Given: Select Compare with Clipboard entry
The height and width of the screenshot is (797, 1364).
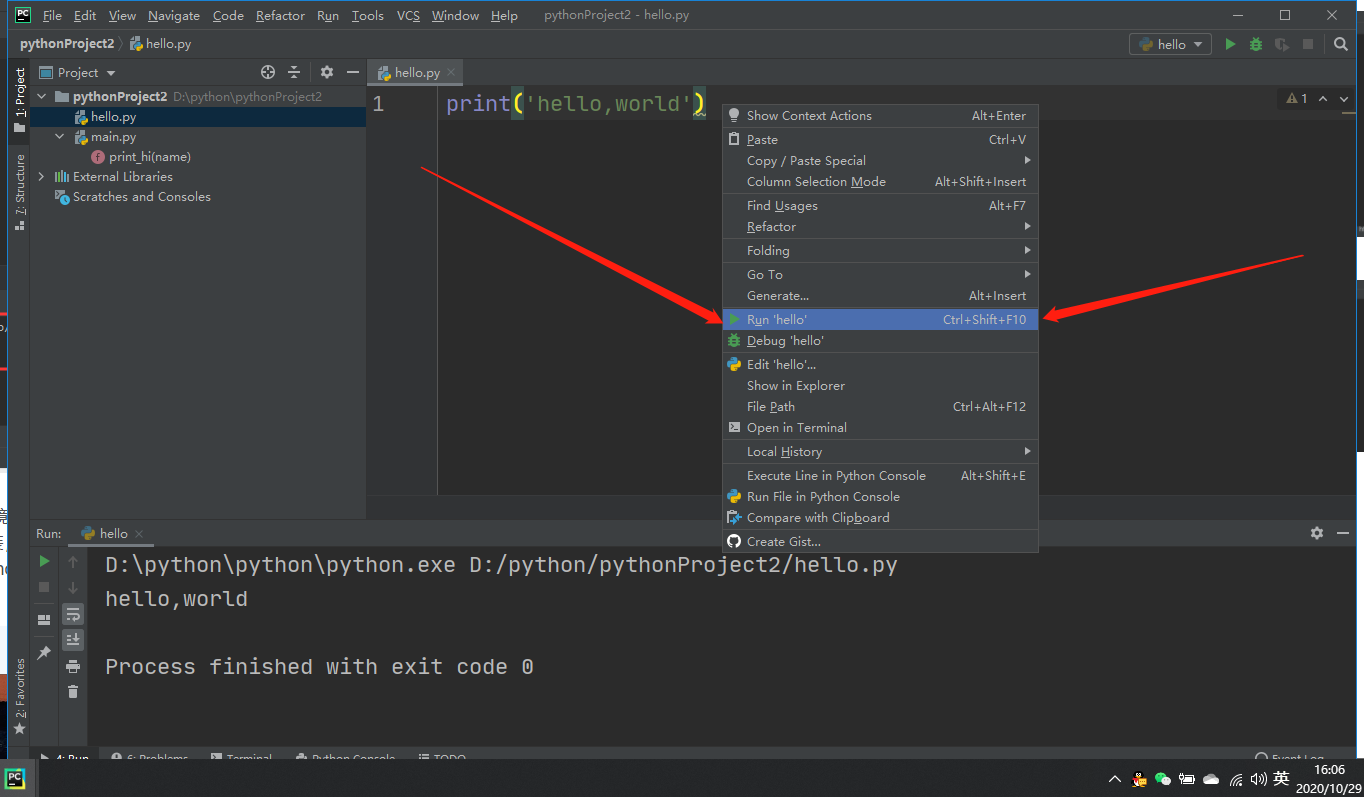Looking at the screenshot, I should coord(880,518).
